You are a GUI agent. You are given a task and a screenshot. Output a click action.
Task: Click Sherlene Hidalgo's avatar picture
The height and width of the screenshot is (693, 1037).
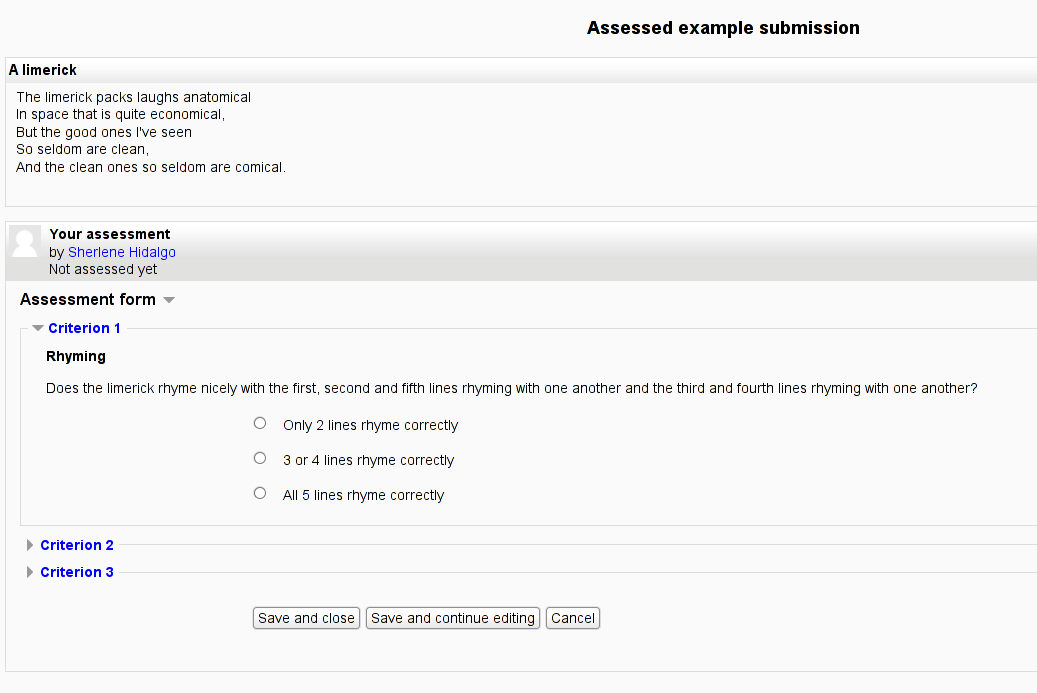click(25, 241)
